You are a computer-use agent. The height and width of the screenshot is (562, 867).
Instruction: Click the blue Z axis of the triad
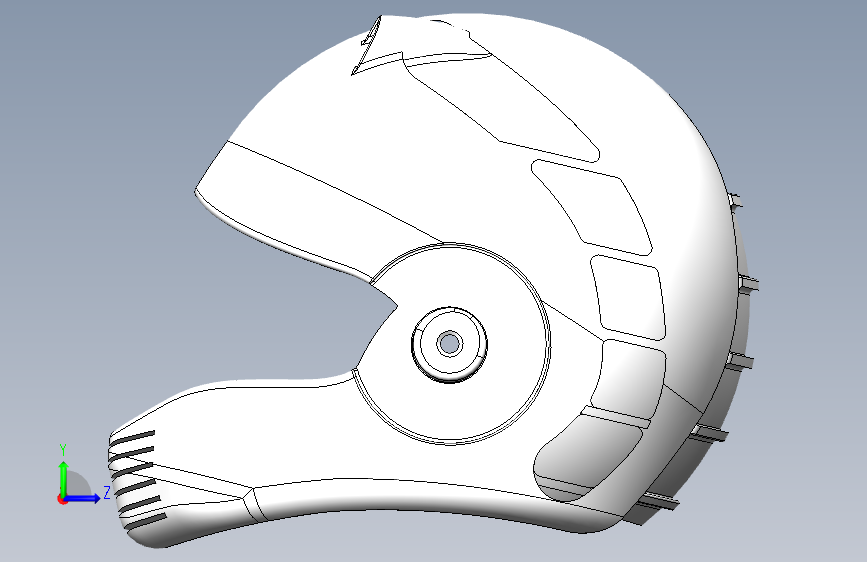pyautogui.click(x=84, y=498)
